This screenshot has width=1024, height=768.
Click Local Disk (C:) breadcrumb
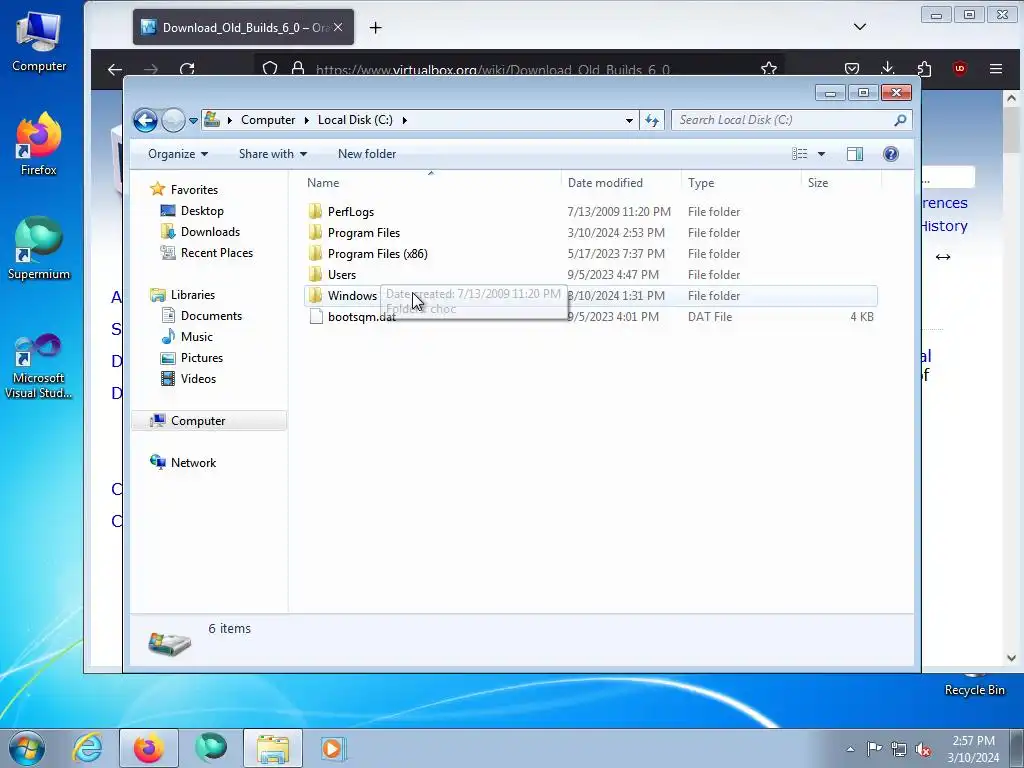pyautogui.click(x=355, y=120)
